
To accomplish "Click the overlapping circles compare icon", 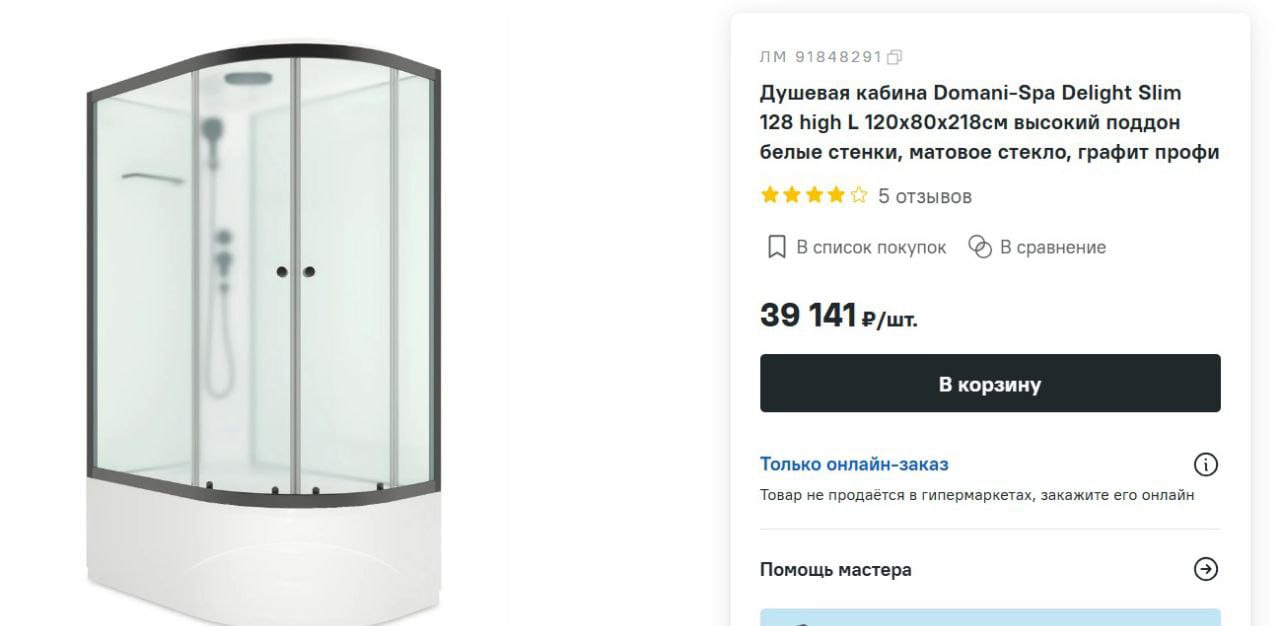I will tap(980, 247).
